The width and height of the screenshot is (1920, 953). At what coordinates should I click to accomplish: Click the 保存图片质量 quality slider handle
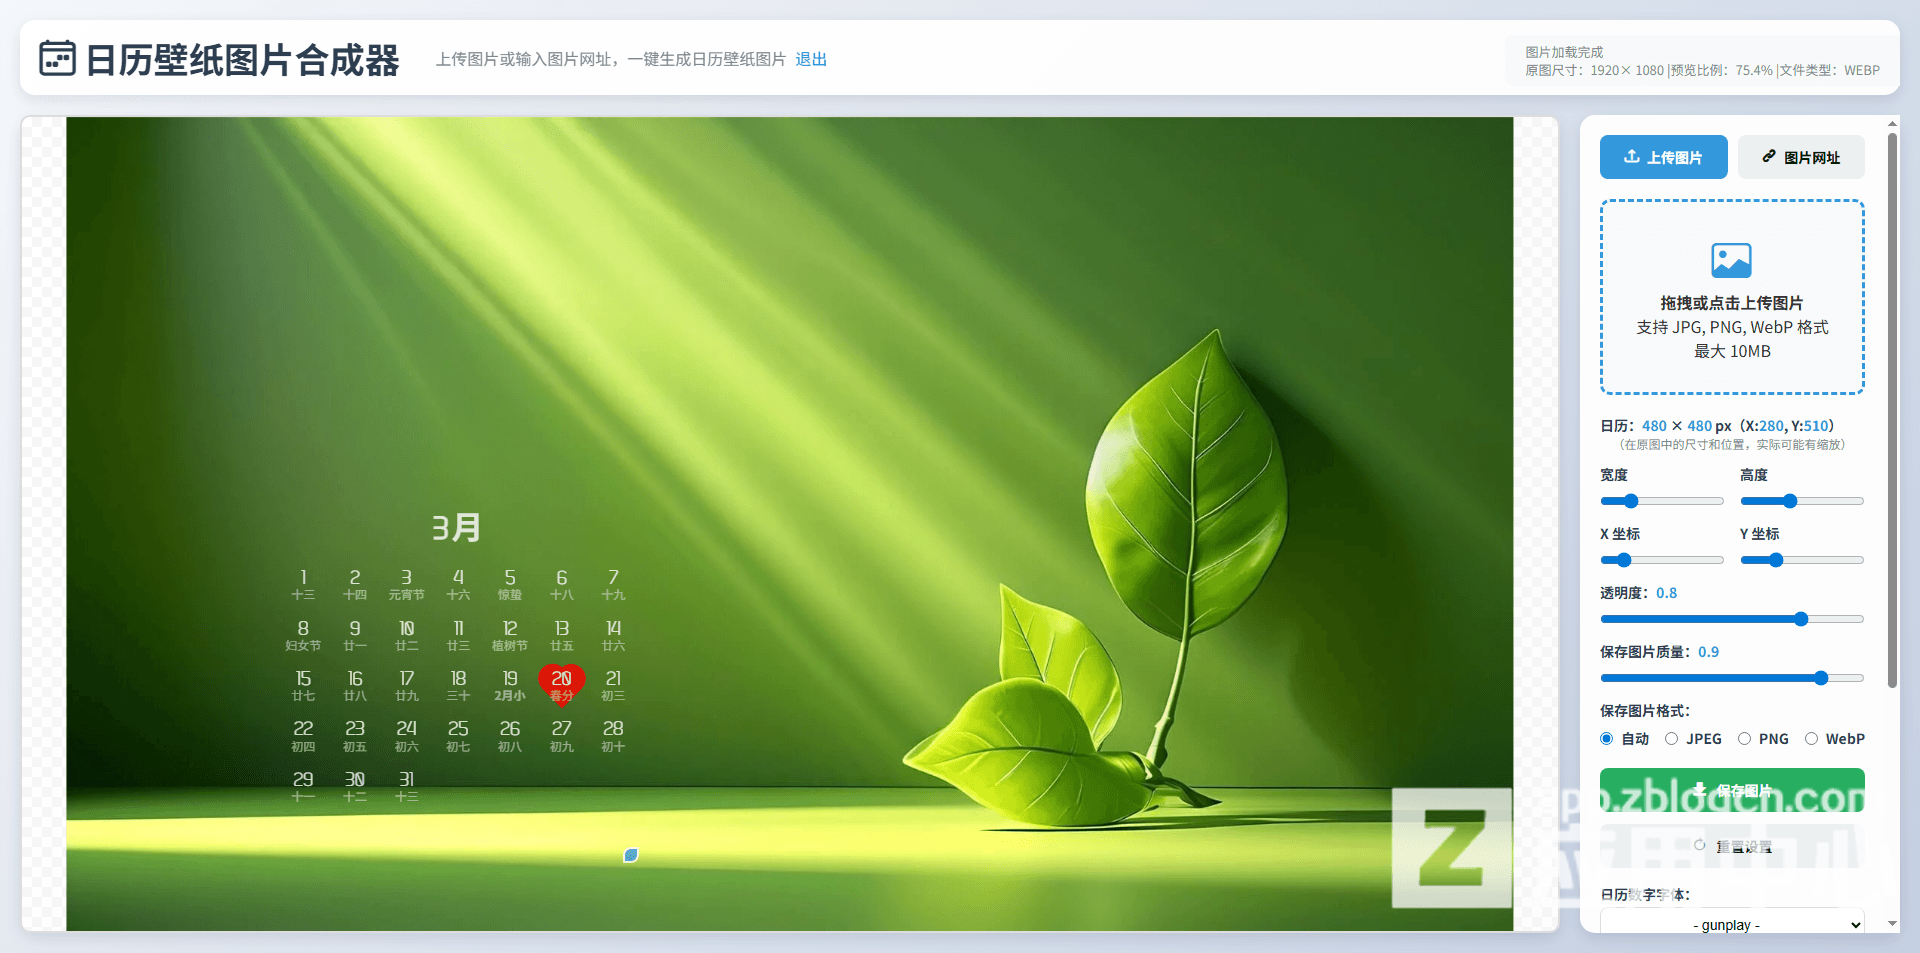coord(1821,678)
